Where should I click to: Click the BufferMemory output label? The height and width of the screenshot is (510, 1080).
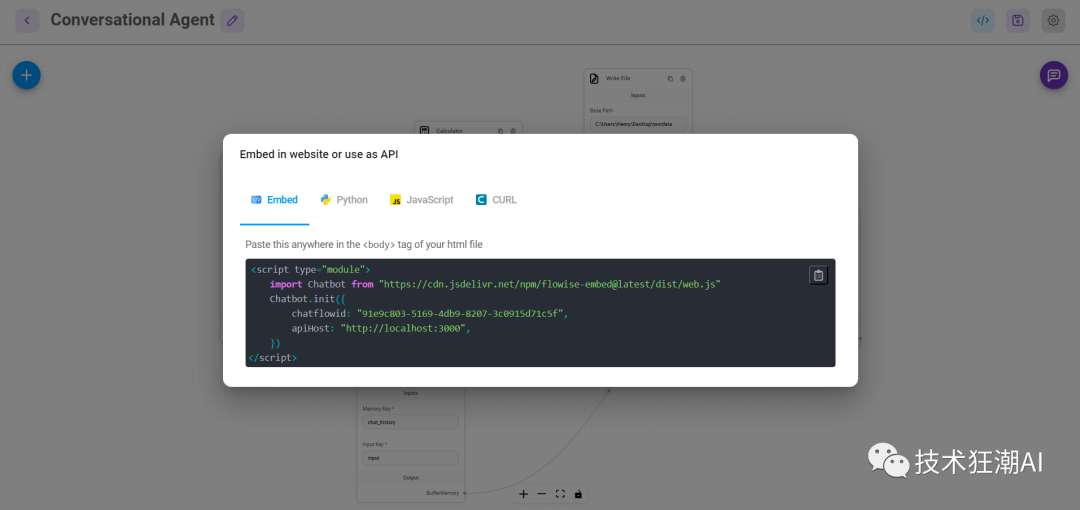point(443,493)
